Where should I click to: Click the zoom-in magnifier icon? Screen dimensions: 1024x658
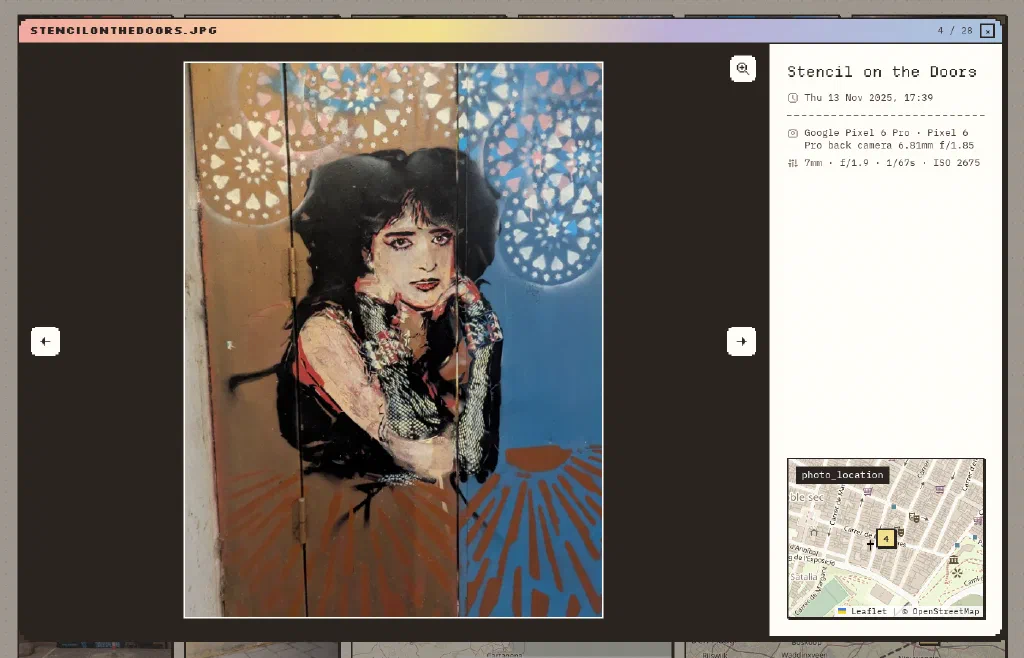(743, 69)
